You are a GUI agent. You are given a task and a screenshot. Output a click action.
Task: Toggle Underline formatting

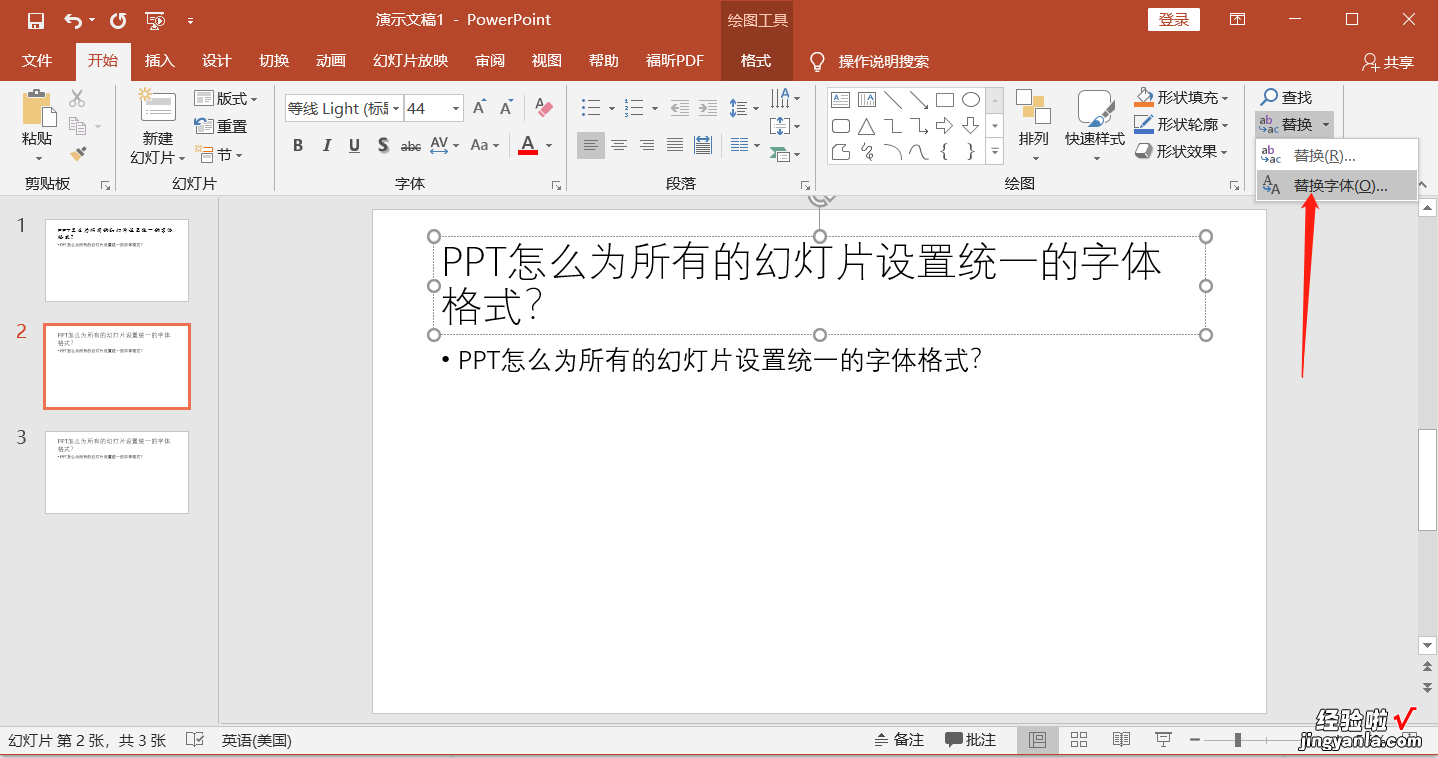pyautogui.click(x=354, y=146)
